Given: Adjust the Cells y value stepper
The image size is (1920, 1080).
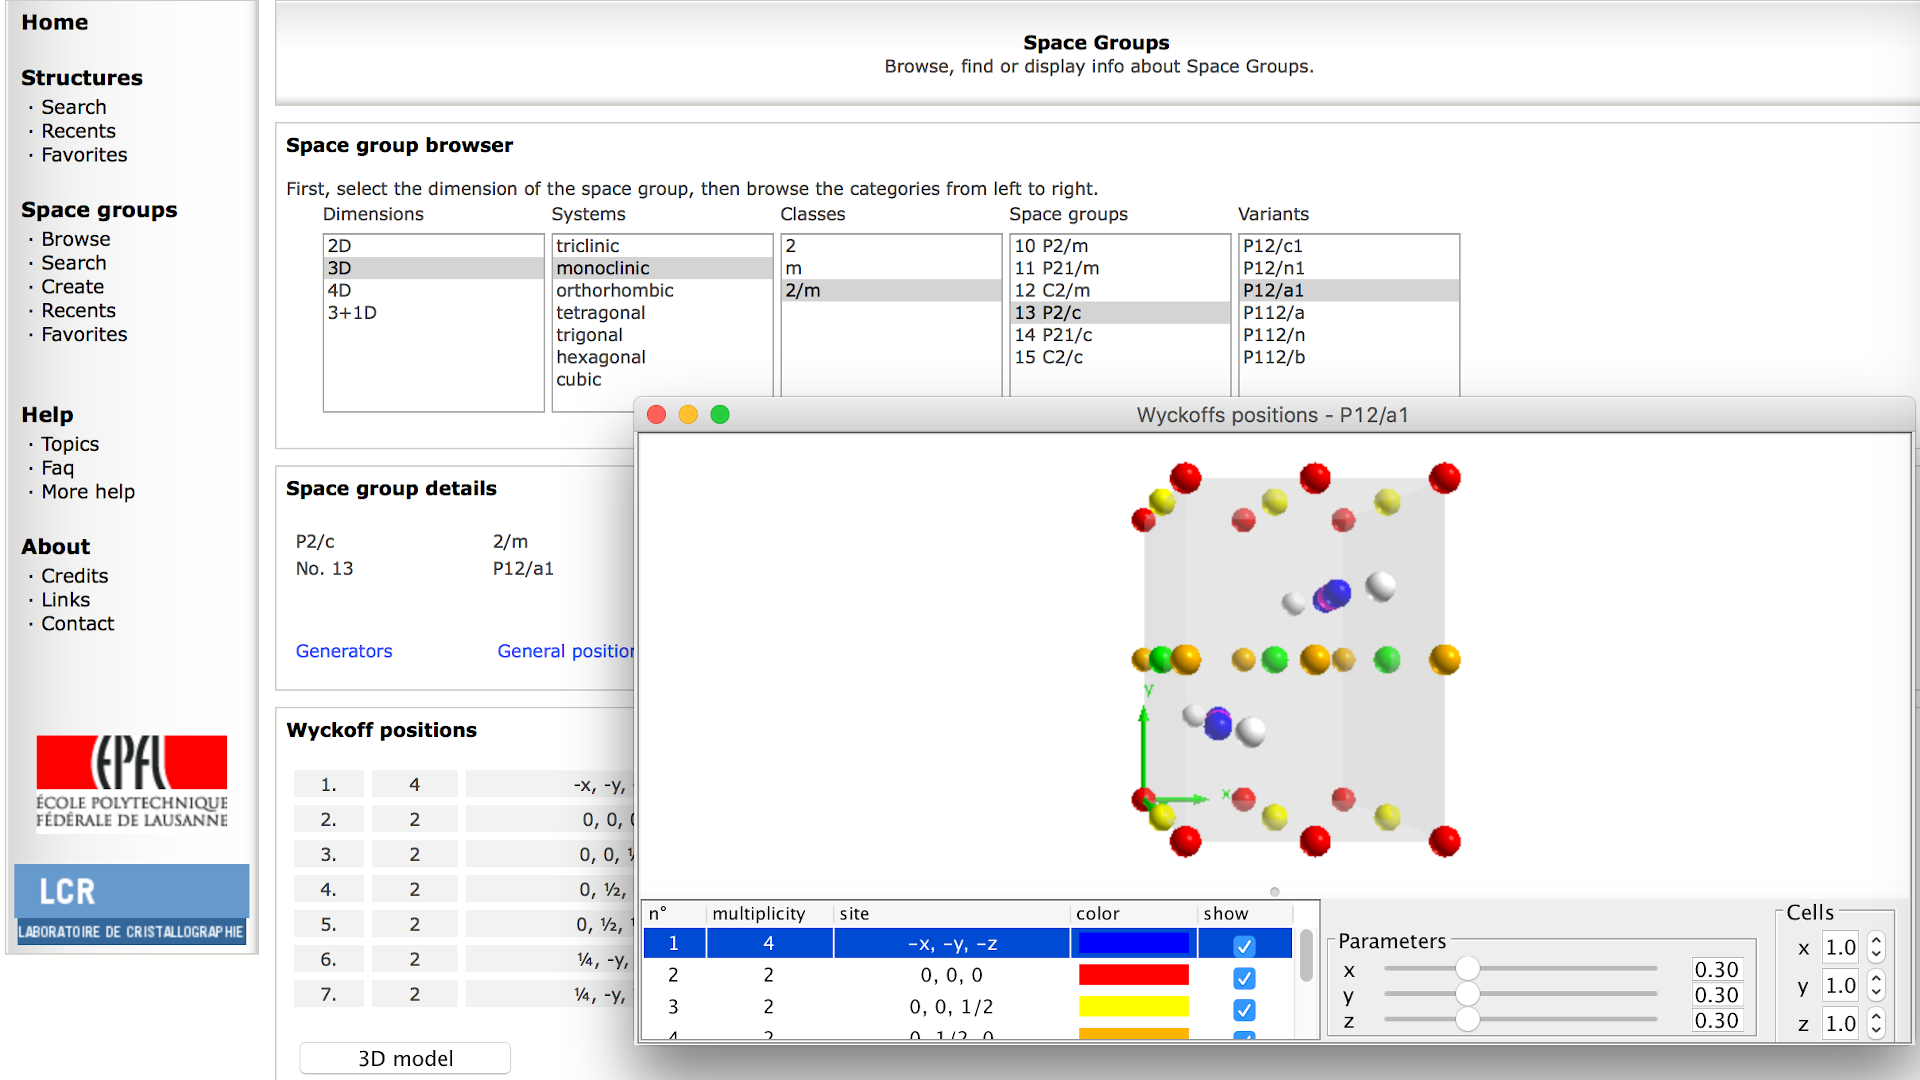Looking at the screenshot, I should [x=1876, y=986].
